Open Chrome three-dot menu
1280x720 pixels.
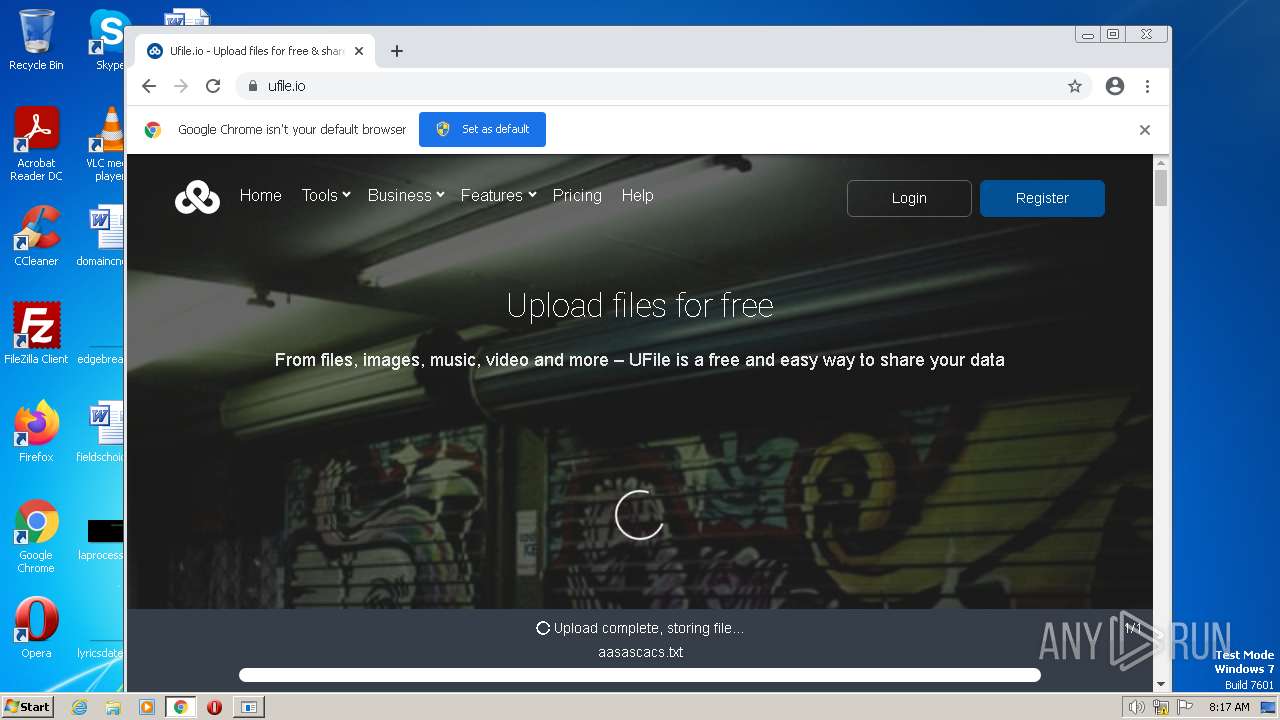(x=1147, y=86)
